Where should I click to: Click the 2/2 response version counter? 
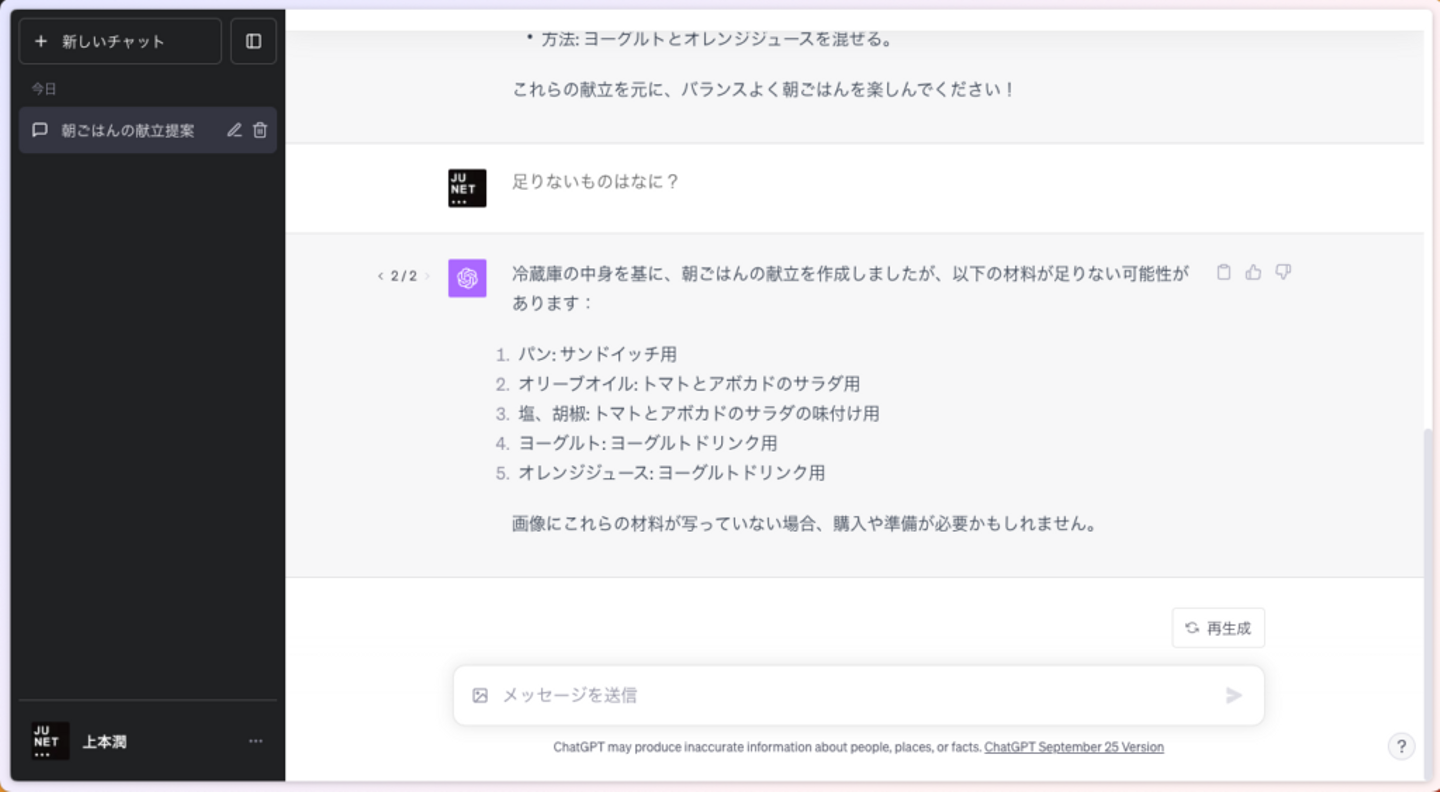click(404, 276)
